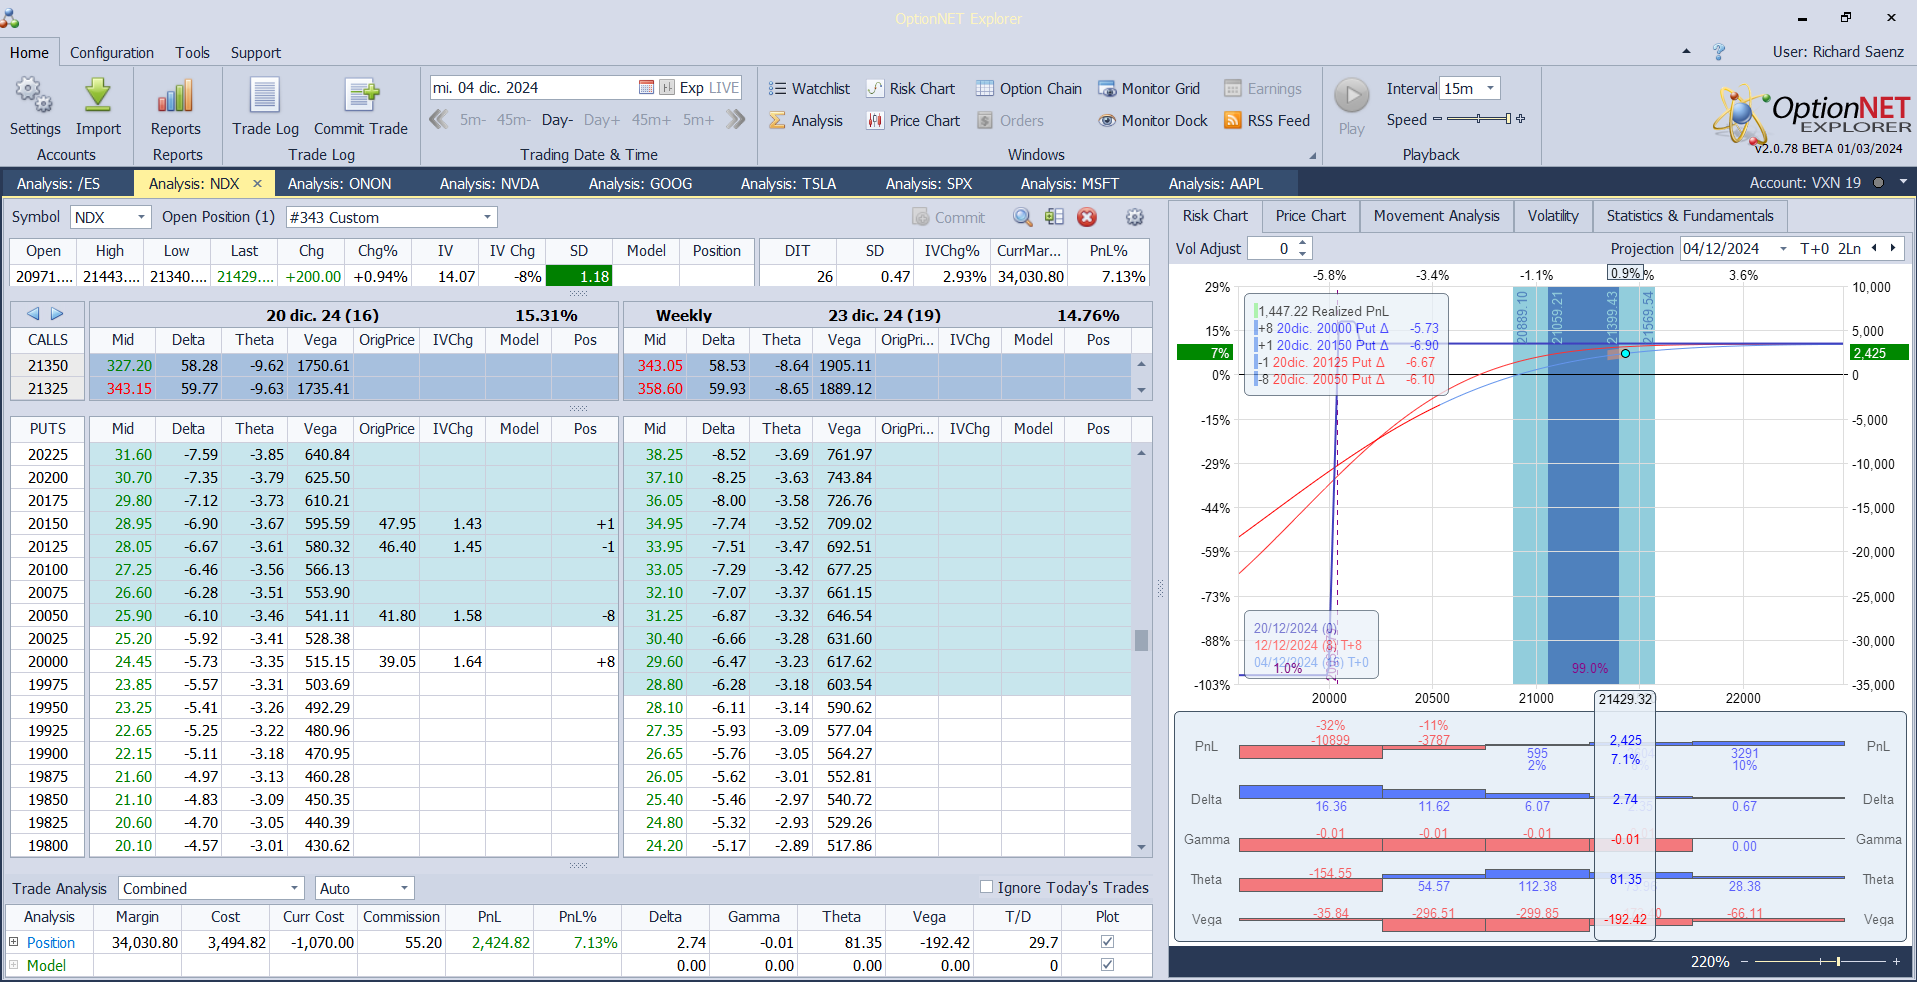
Task: Open the Watchlist window
Action: point(809,89)
